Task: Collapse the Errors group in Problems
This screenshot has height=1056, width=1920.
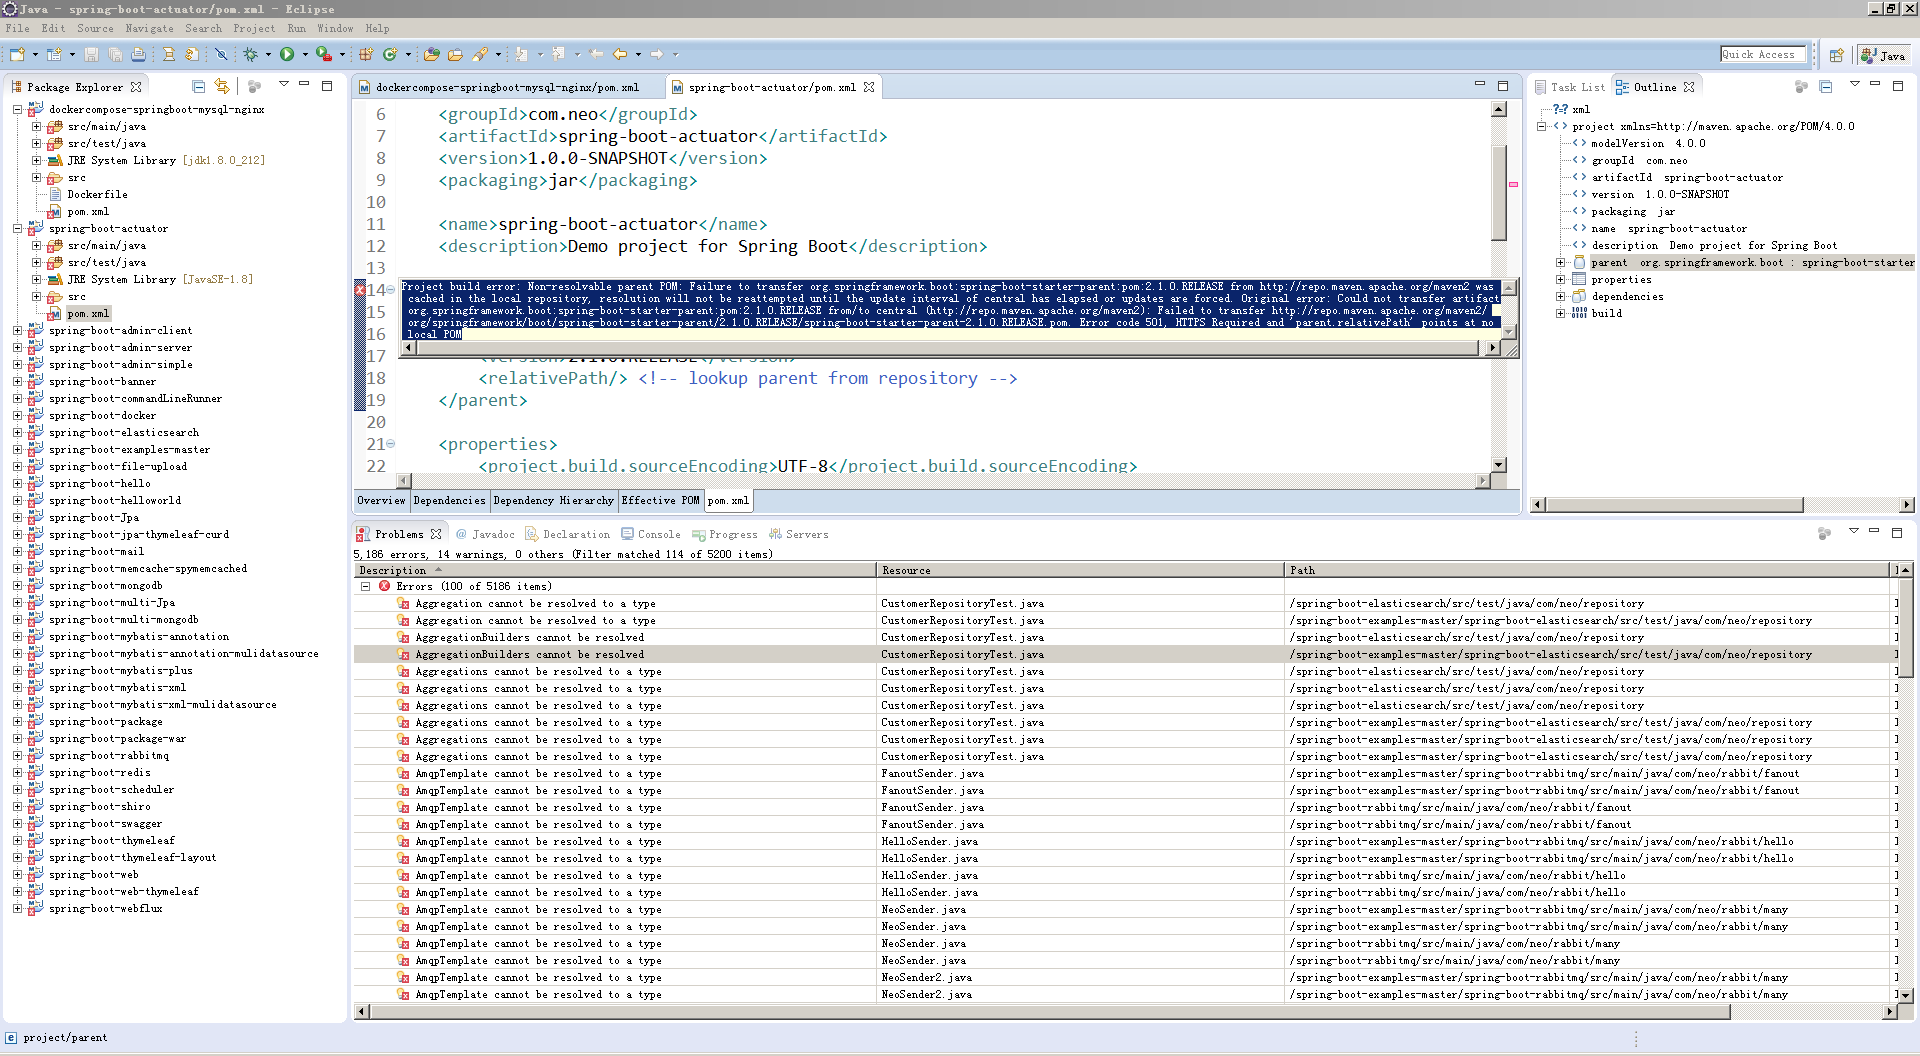Action: (366, 587)
